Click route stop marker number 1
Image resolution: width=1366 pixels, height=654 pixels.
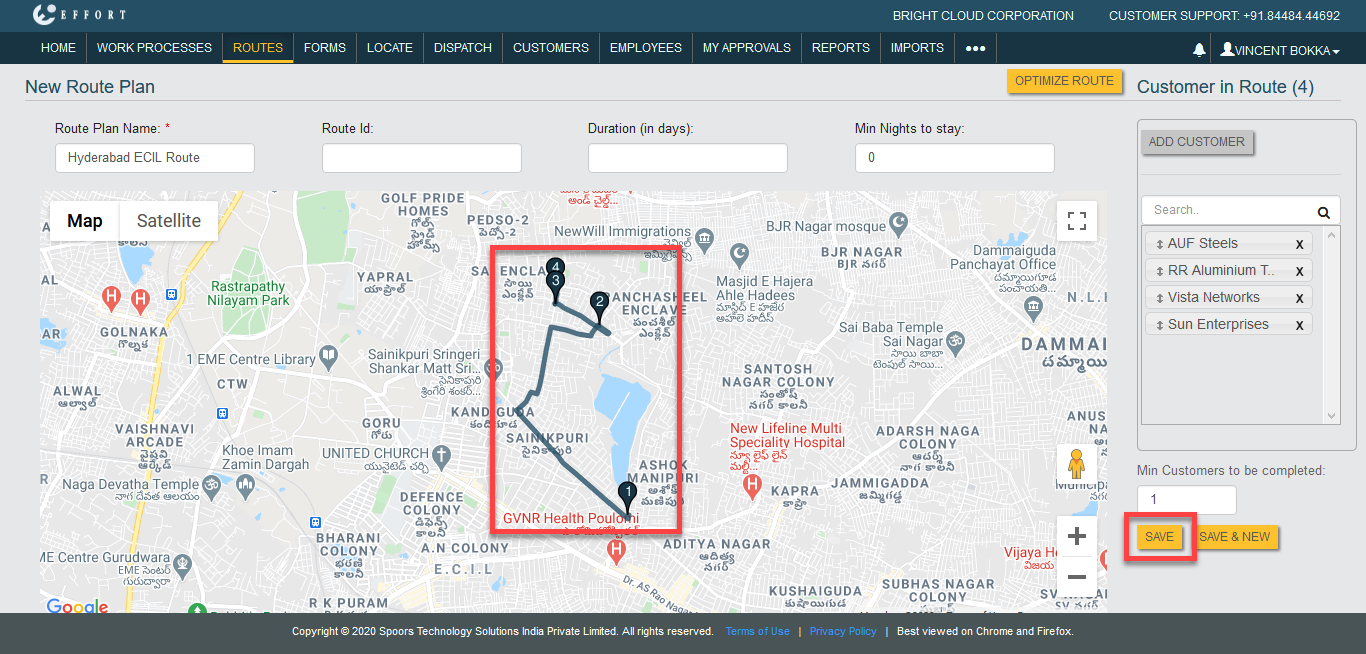point(627,493)
